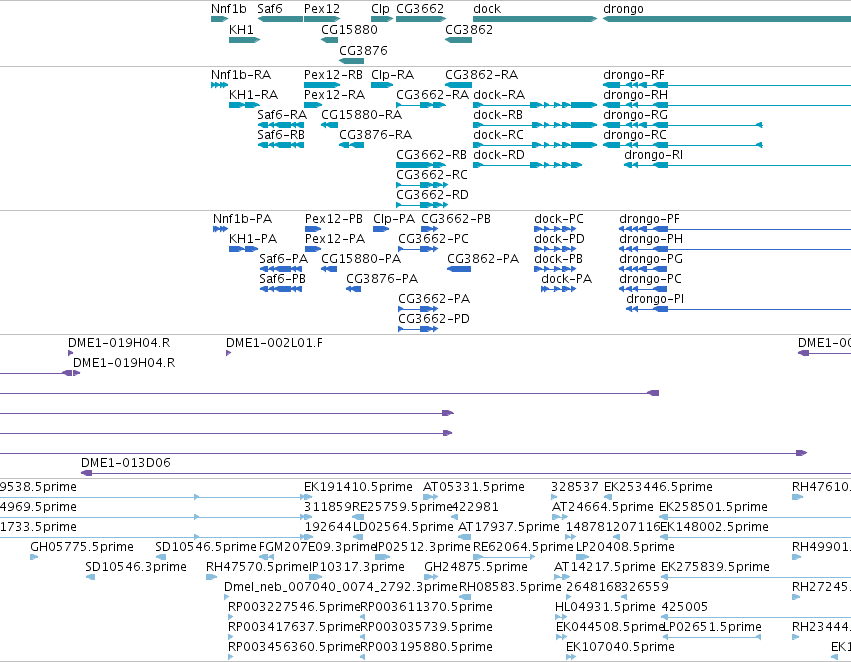
Task: Click the Pex12-RB transcript
Action: click(x=322, y=85)
